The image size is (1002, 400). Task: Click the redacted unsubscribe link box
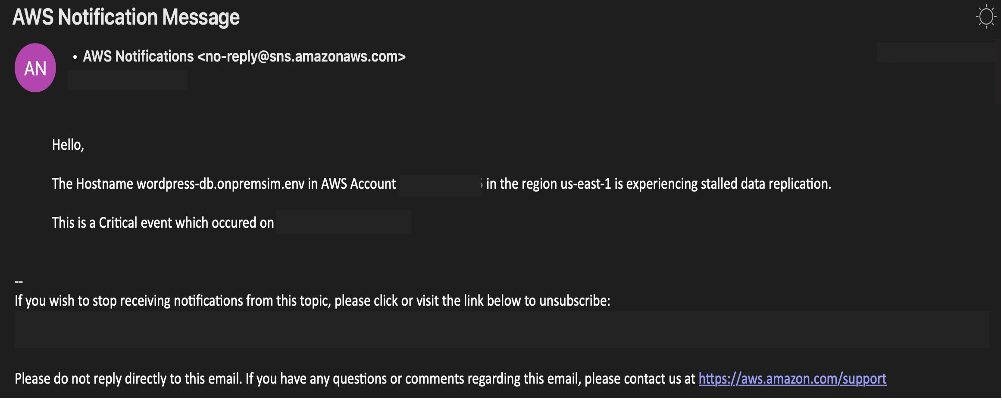(502, 330)
